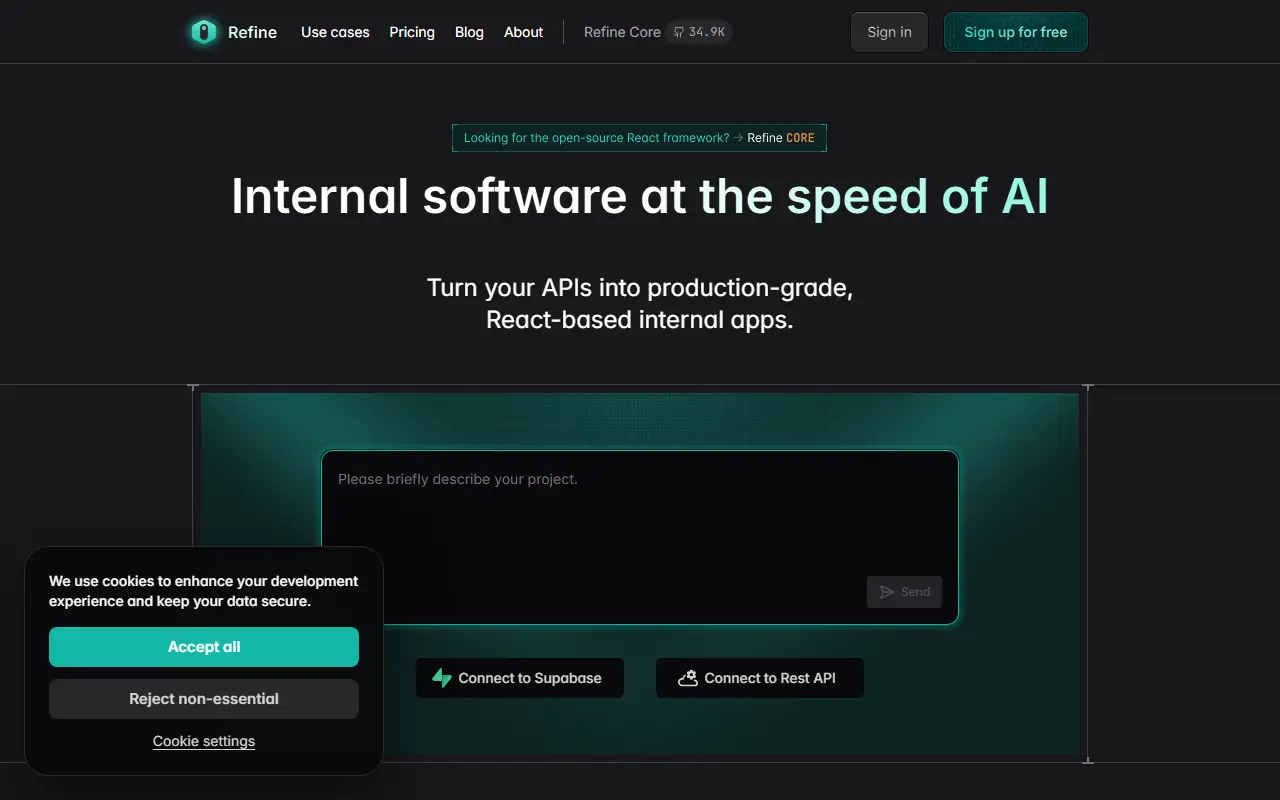The height and width of the screenshot is (800, 1280).
Task: Go to the Pricing page
Action: (x=412, y=32)
